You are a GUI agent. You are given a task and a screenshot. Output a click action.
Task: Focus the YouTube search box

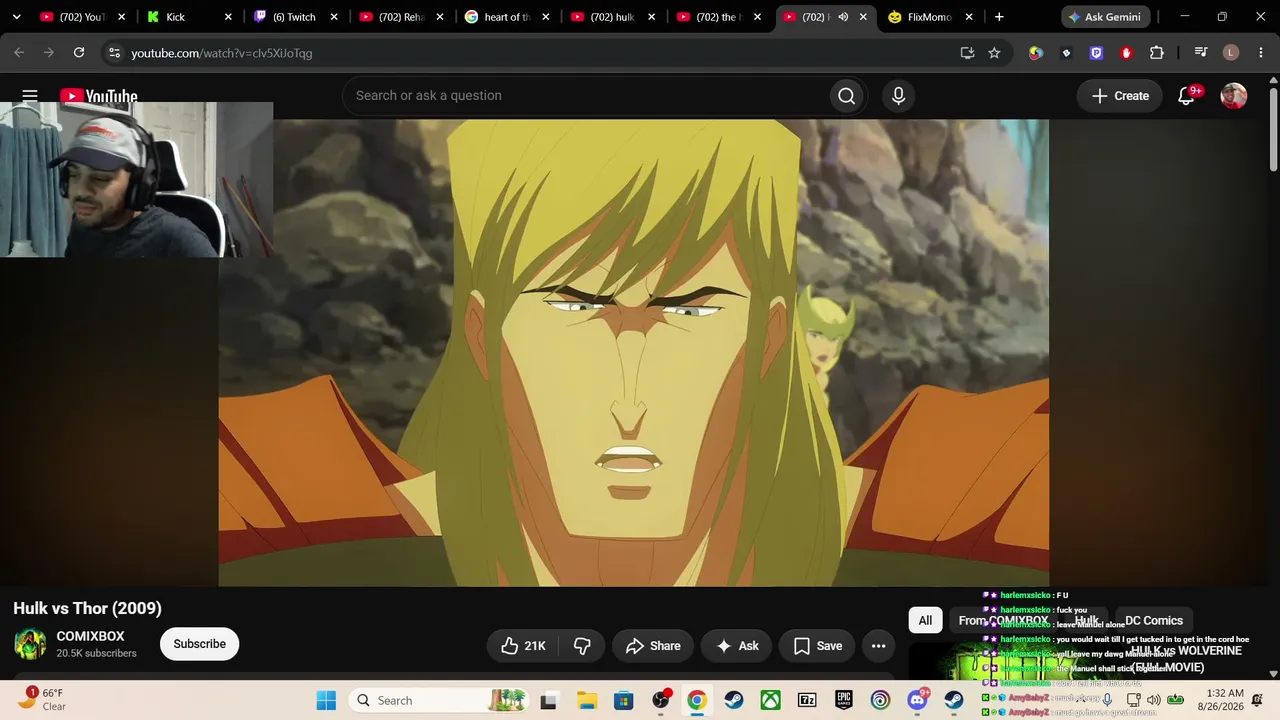(x=586, y=96)
